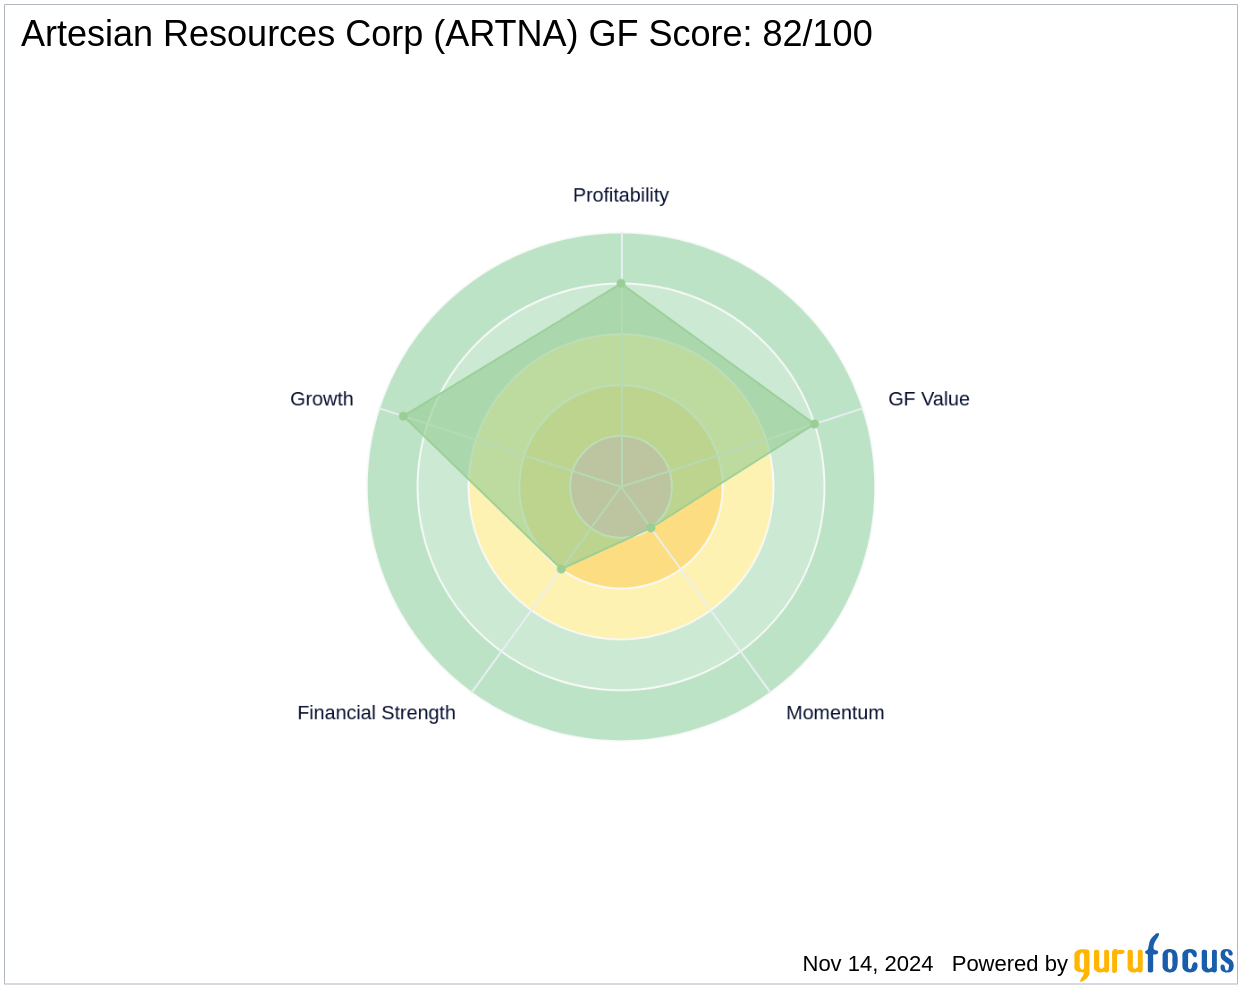Image resolution: width=1242 pixels, height=988 pixels.
Task: Click the Financial Strength axis label
Action: 376,713
